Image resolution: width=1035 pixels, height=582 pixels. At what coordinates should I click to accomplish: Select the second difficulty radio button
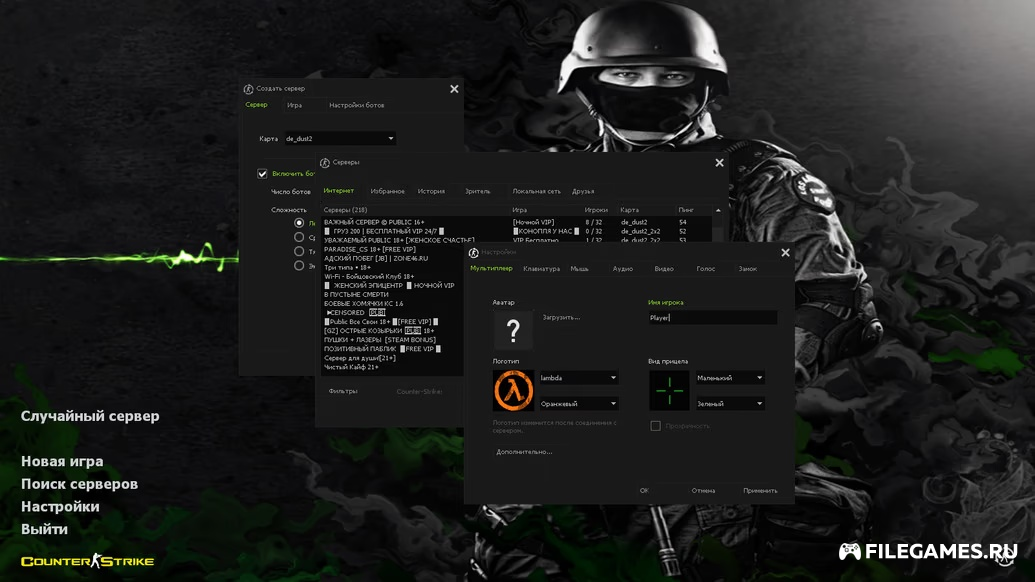pos(299,237)
